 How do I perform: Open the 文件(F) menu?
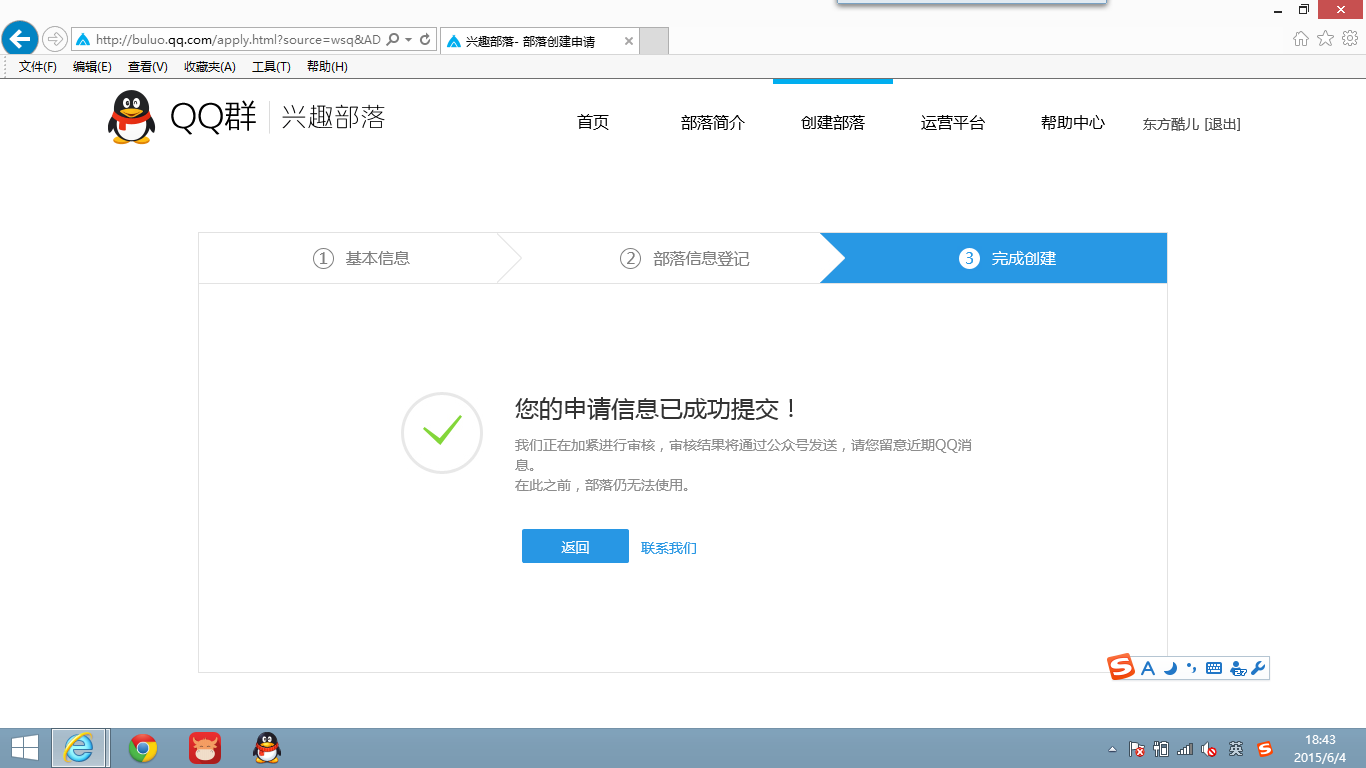(38, 67)
